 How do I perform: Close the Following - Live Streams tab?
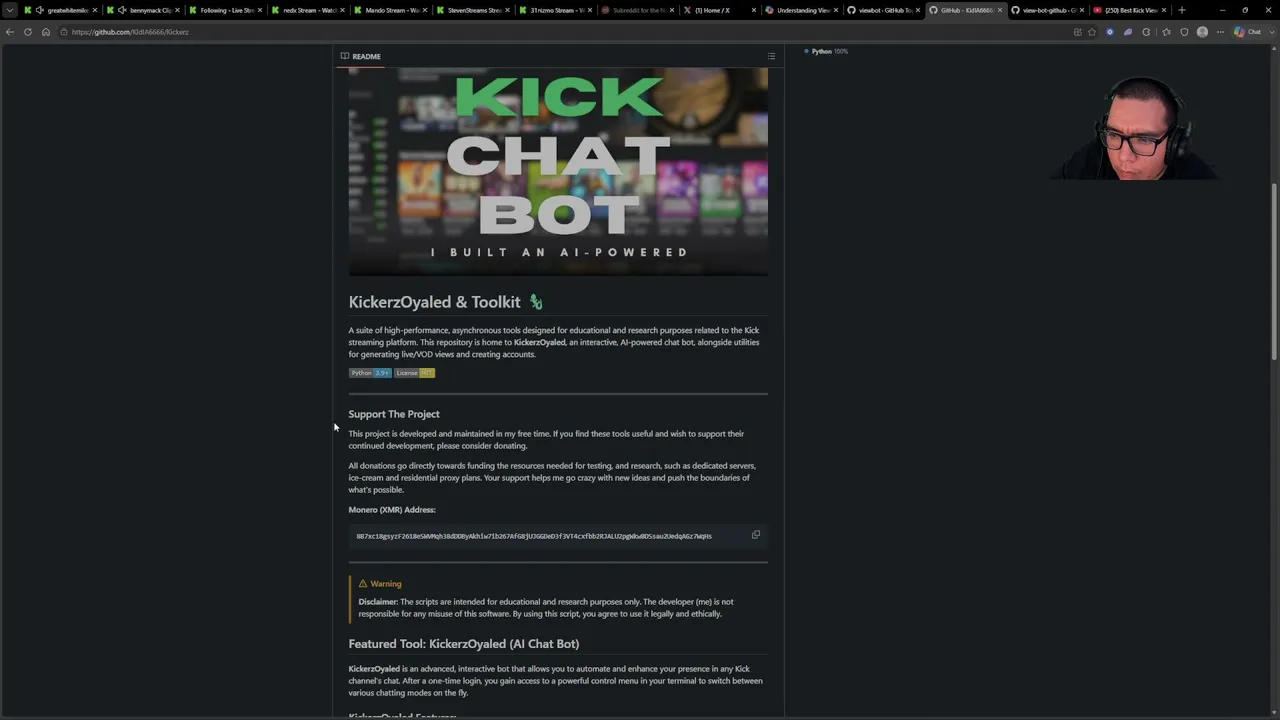click(x=259, y=10)
